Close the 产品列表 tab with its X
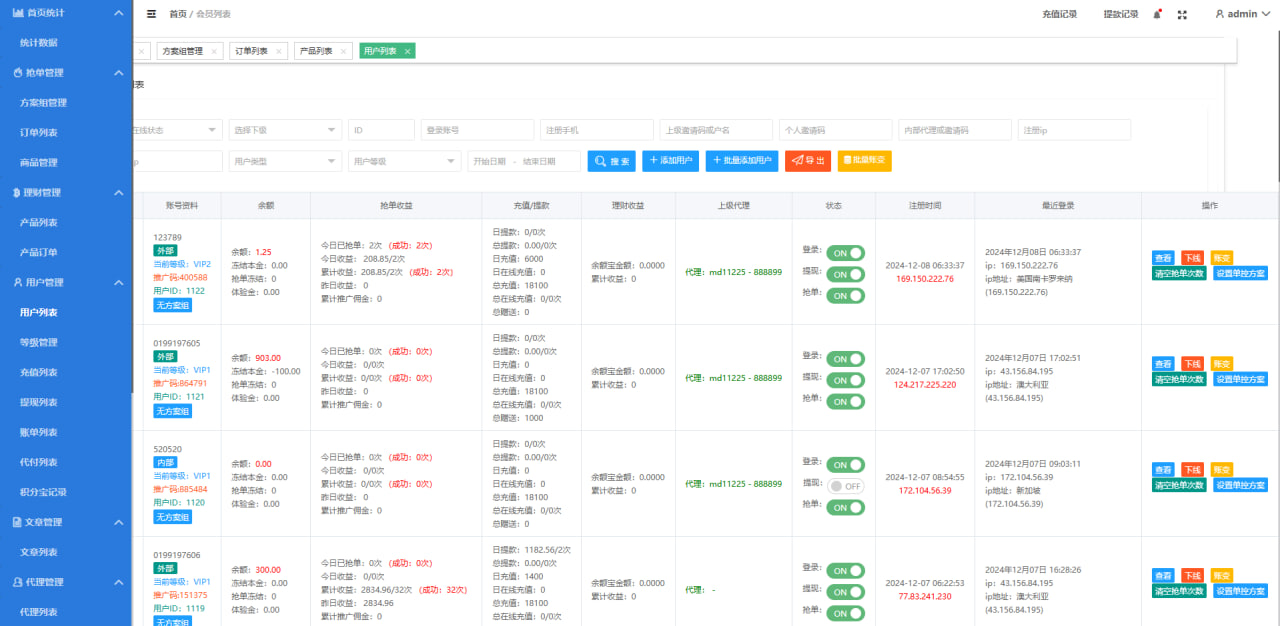 coord(344,51)
